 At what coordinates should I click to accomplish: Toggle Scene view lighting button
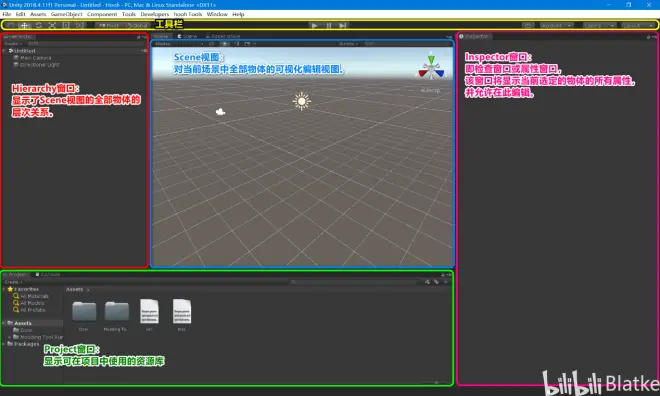tap(225, 44)
